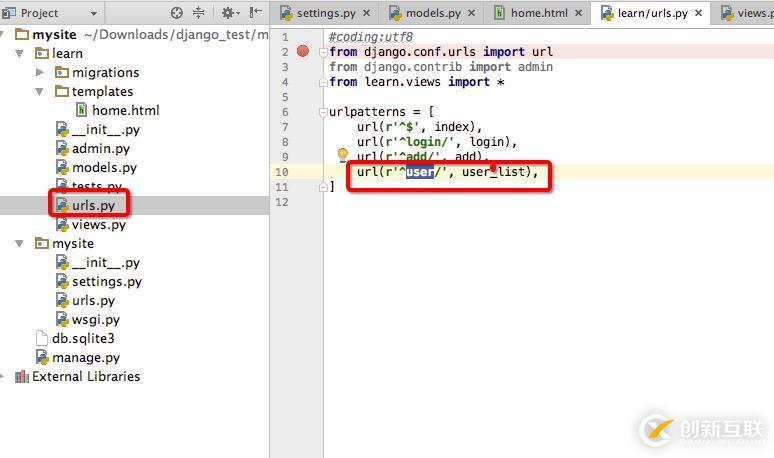Select the migrations folder
The width and height of the screenshot is (774, 458).
(105, 73)
